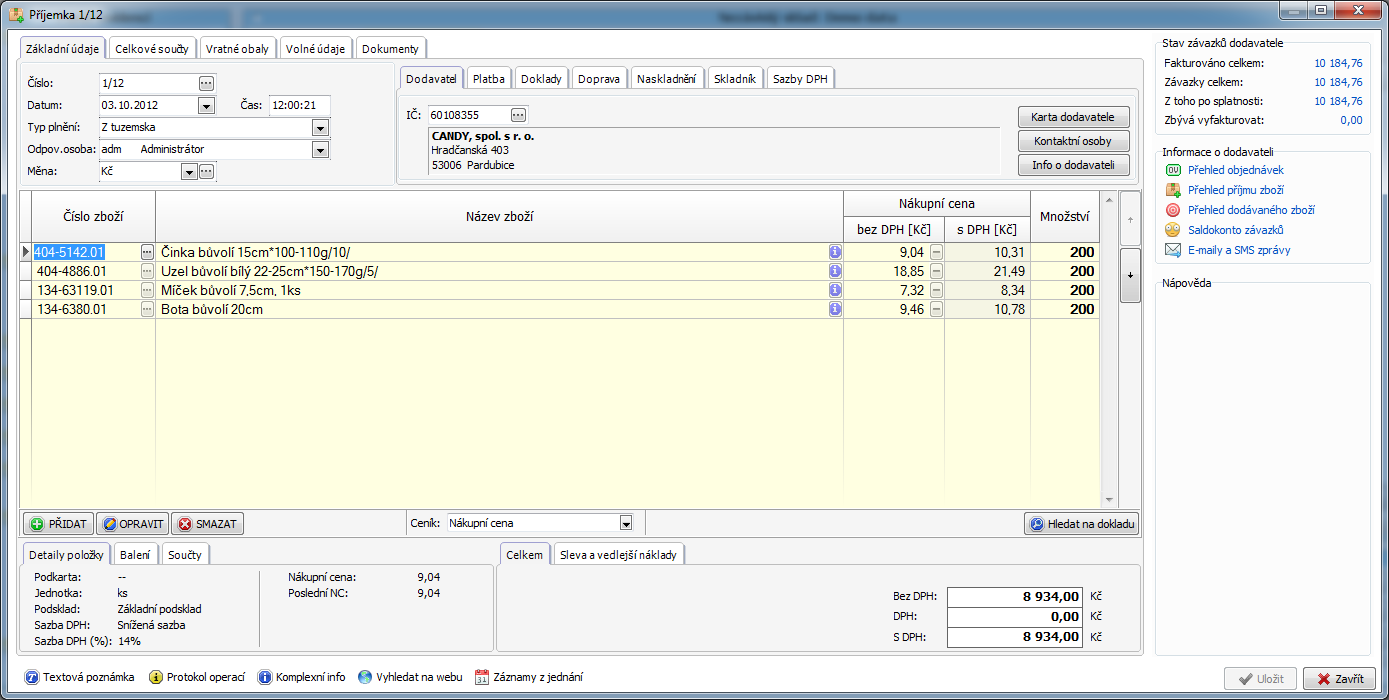
Task: Open Saldokonto závazků link
Action: (x=1235, y=230)
